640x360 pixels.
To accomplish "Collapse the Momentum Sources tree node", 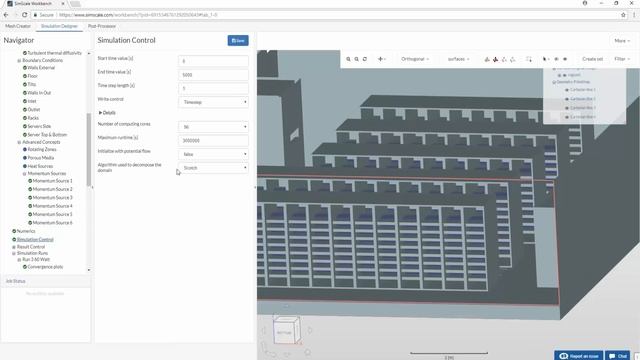I will pos(24,173).
